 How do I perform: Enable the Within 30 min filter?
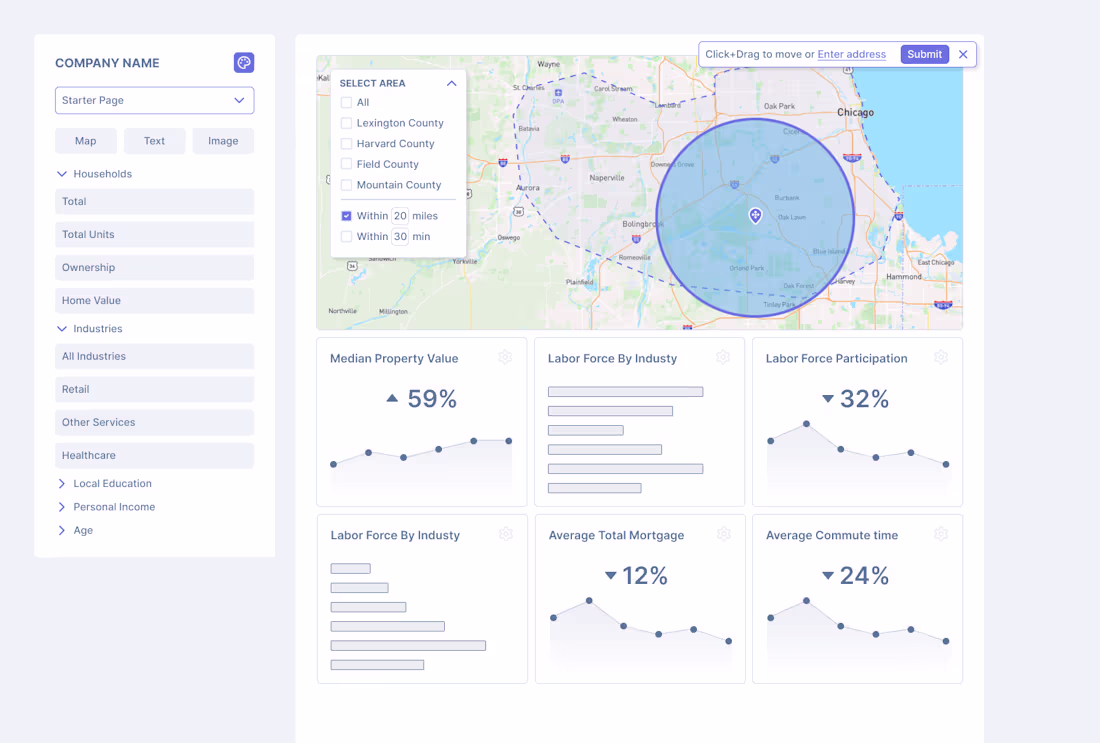point(347,236)
